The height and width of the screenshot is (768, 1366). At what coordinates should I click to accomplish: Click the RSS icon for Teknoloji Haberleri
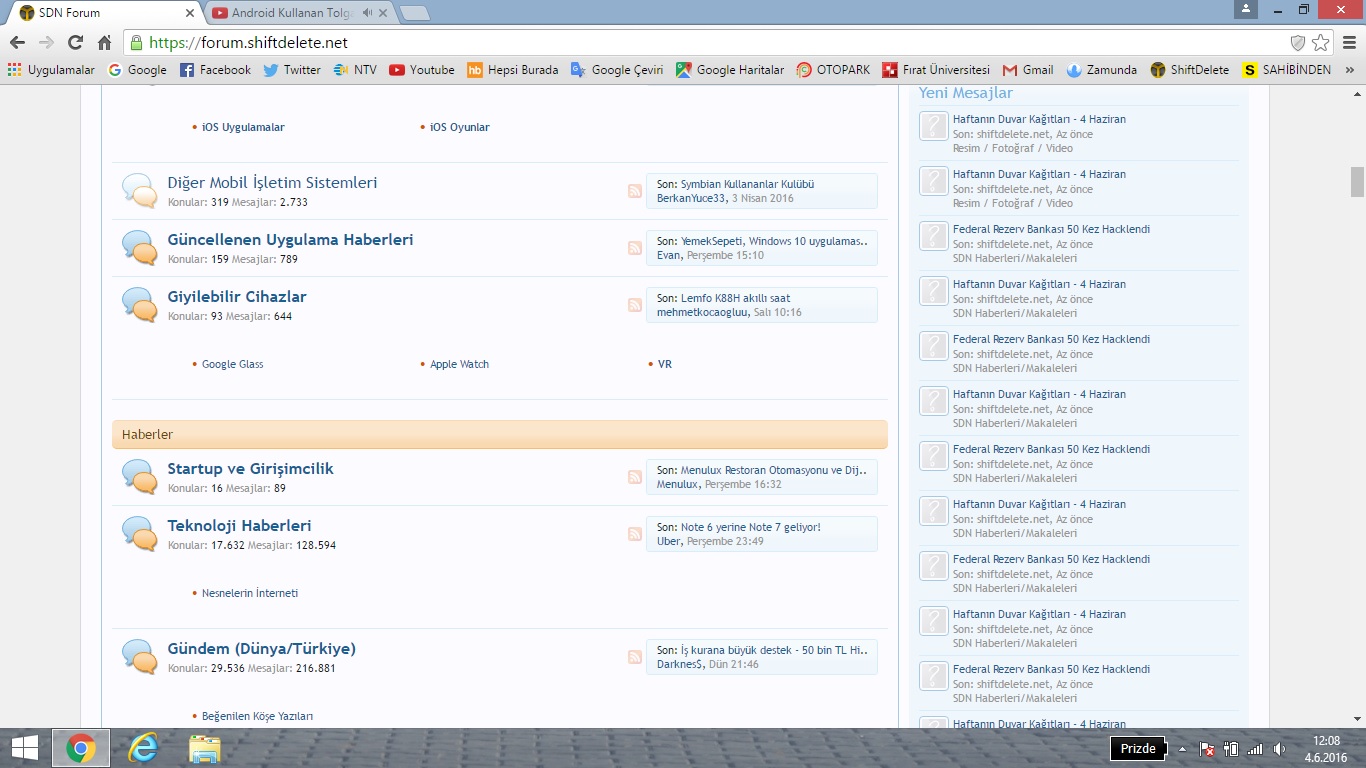click(x=635, y=534)
